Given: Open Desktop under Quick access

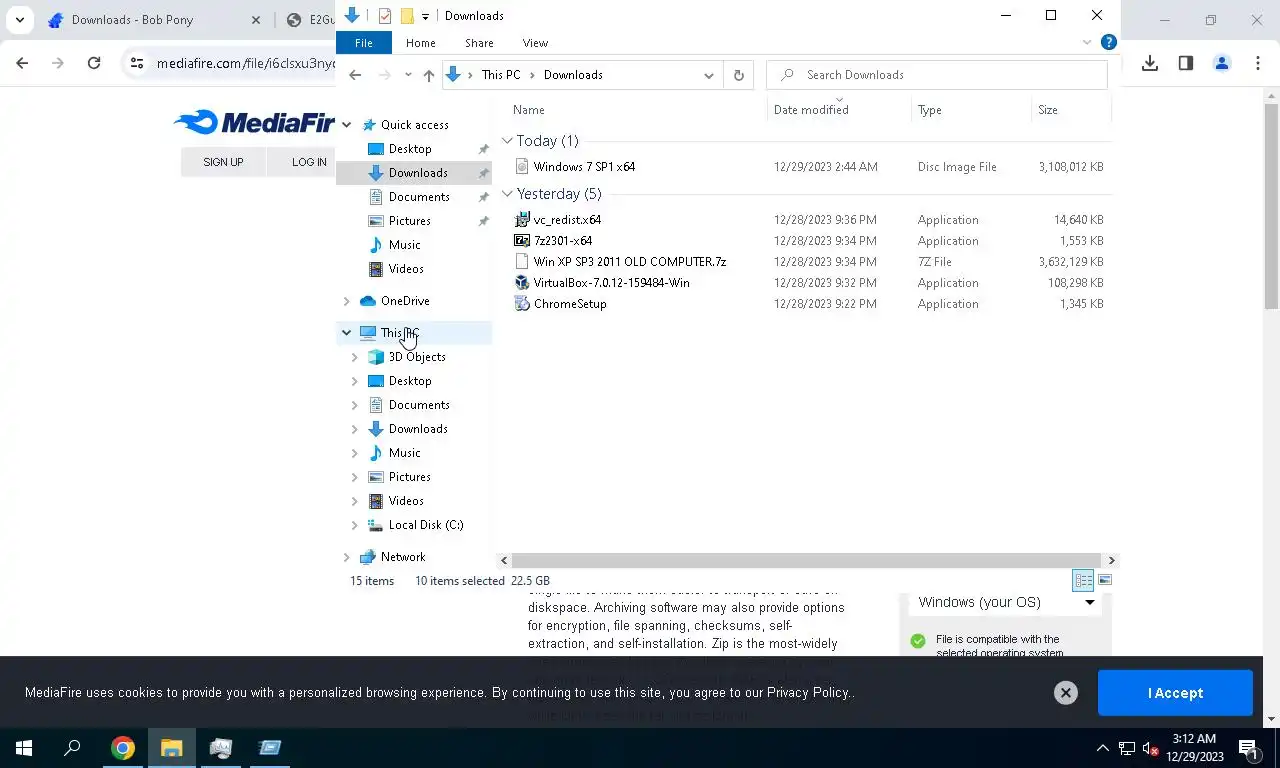Looking at the screenshot, I should pyautogui.click(x=410, y=149).
